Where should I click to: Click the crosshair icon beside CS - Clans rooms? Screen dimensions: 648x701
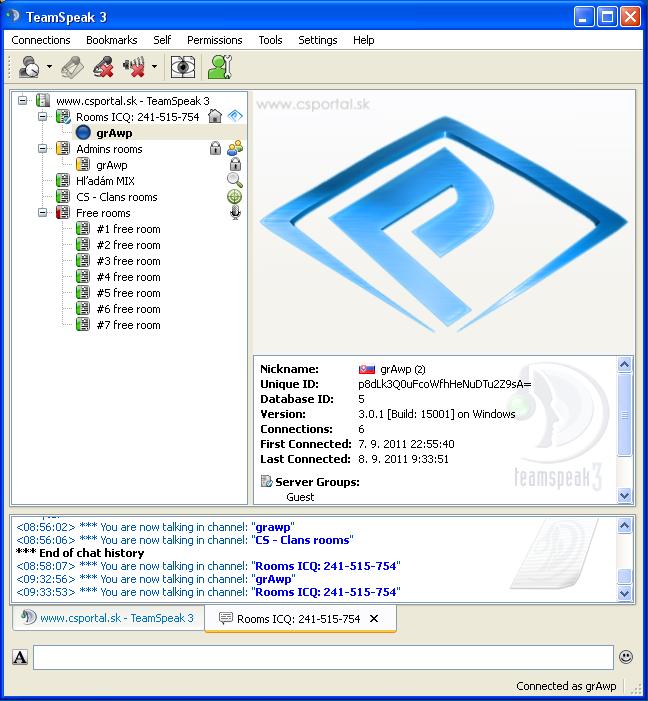(x=235, y=197)
